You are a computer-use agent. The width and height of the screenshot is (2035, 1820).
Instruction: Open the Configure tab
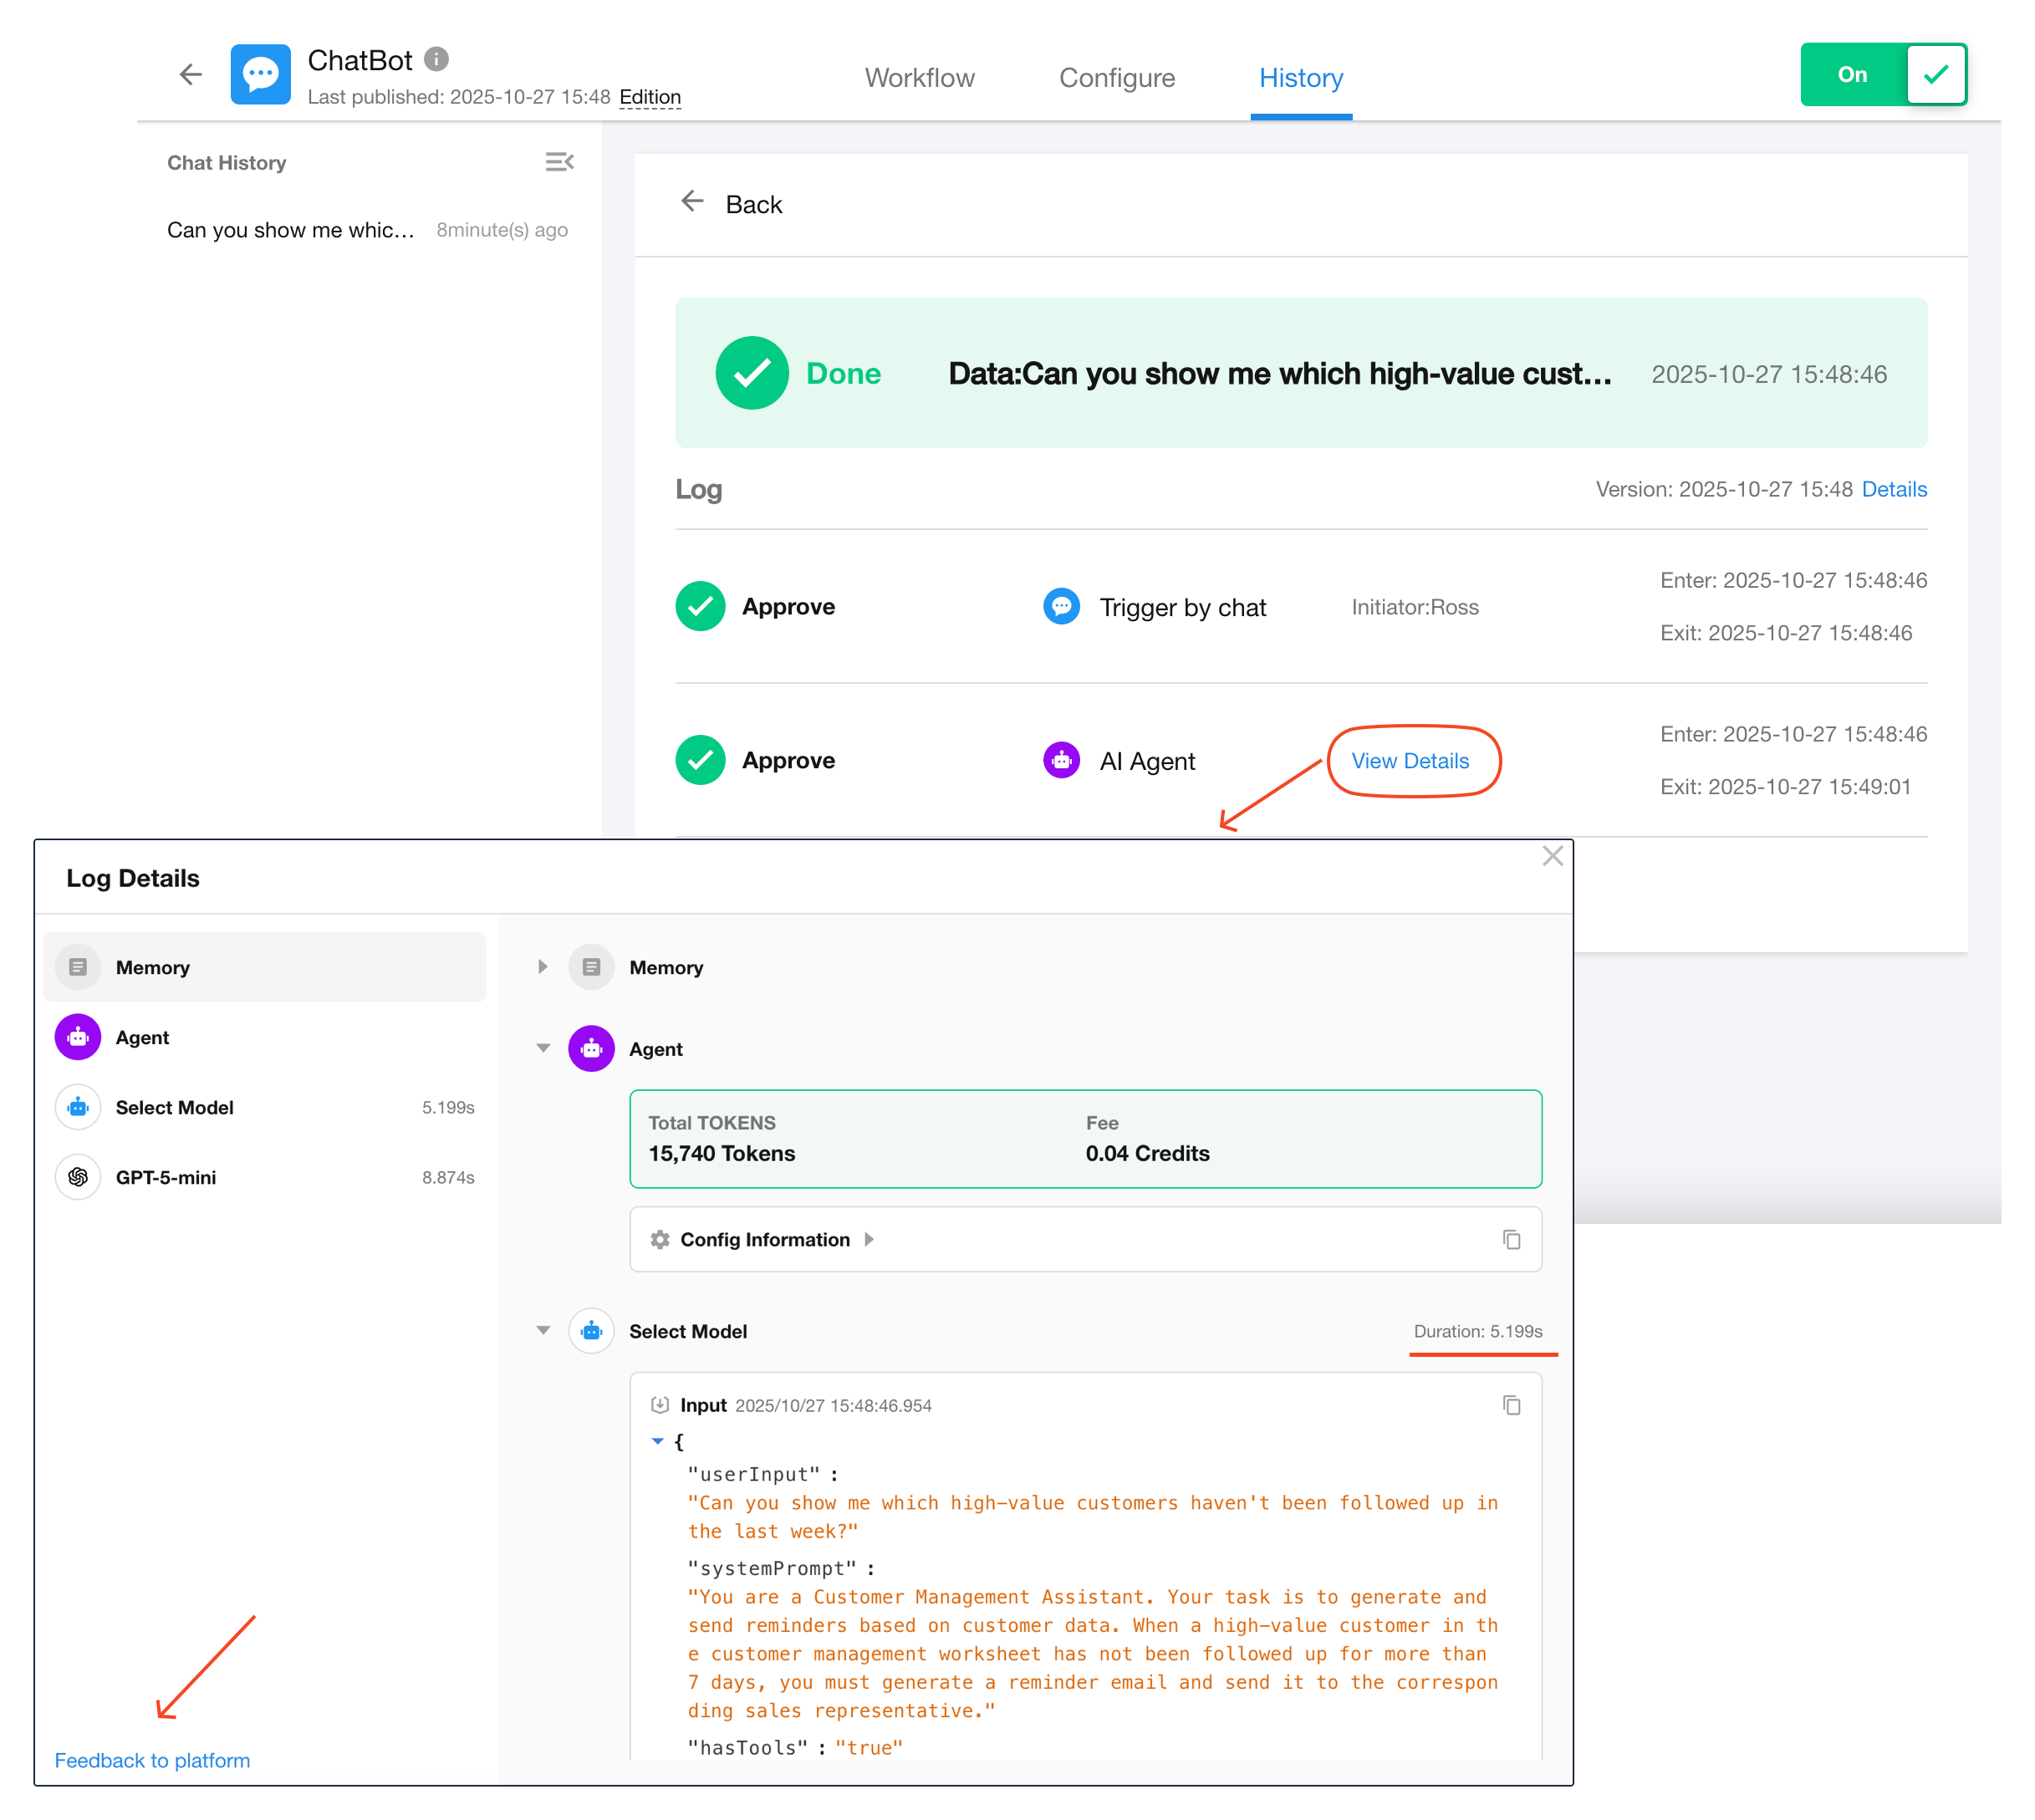click(x=1116, y=78)
